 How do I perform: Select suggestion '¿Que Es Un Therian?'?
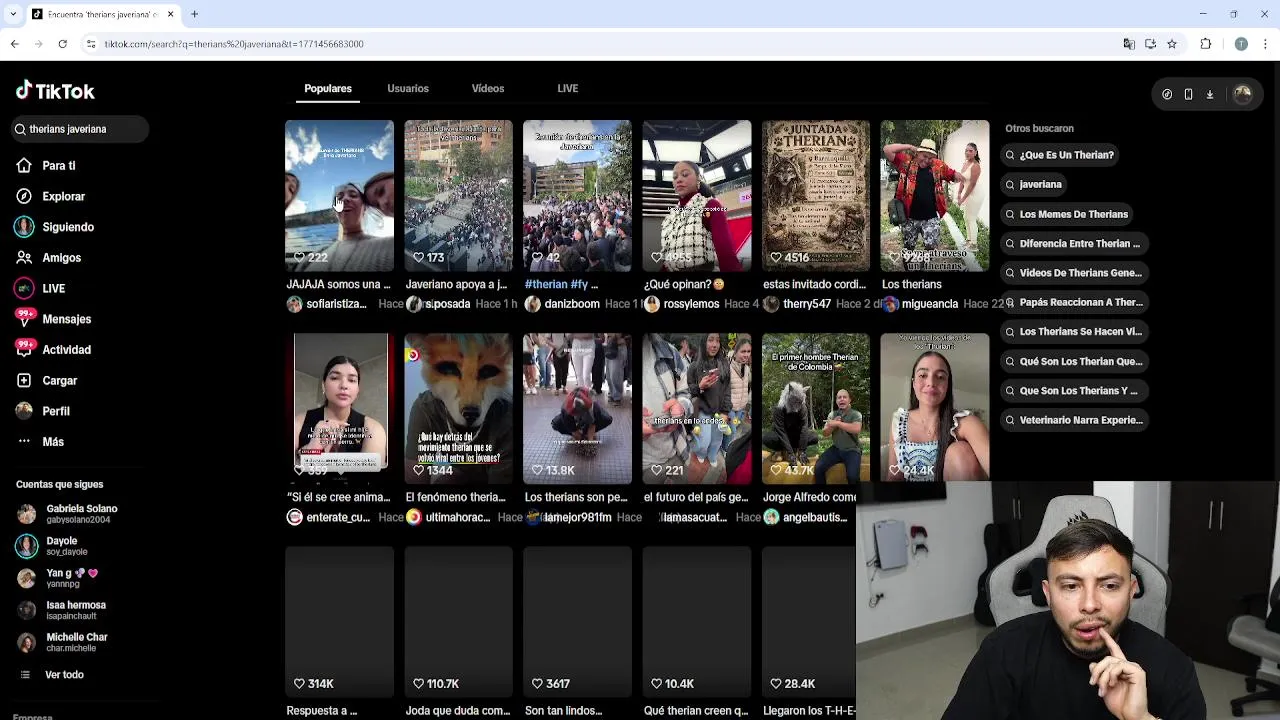click(x=1060, y=155)
